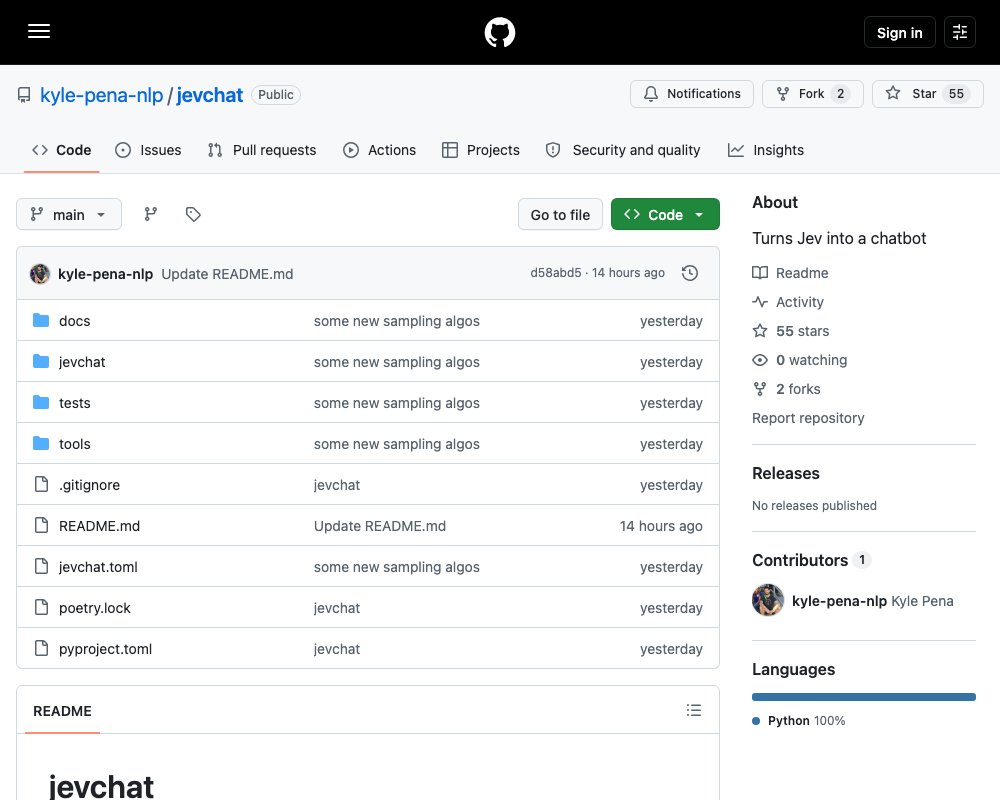This screenshot has height=800, width=1000.
Task: Open kyle-pena-nlp contributor name link
Action: tap(839, 601)
